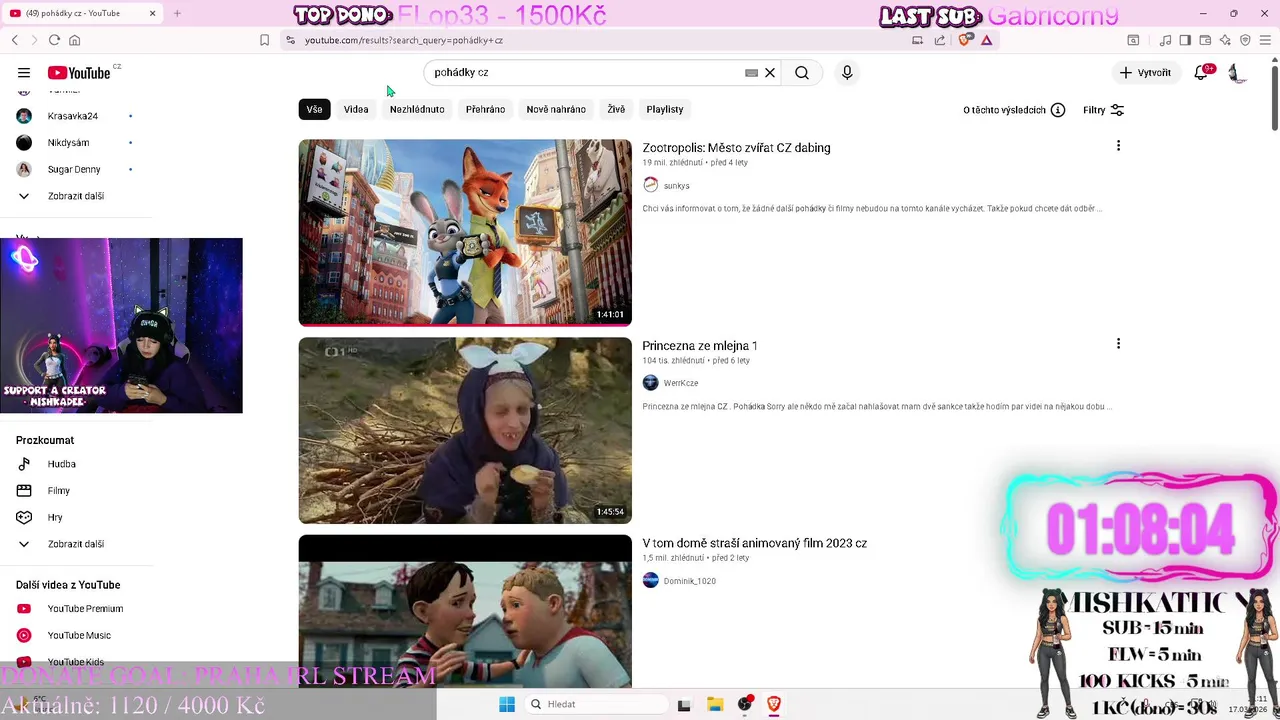Click the taskbar Hledat search box
The height and width of the screenshot is (720, 1280).
click(595, 704)
